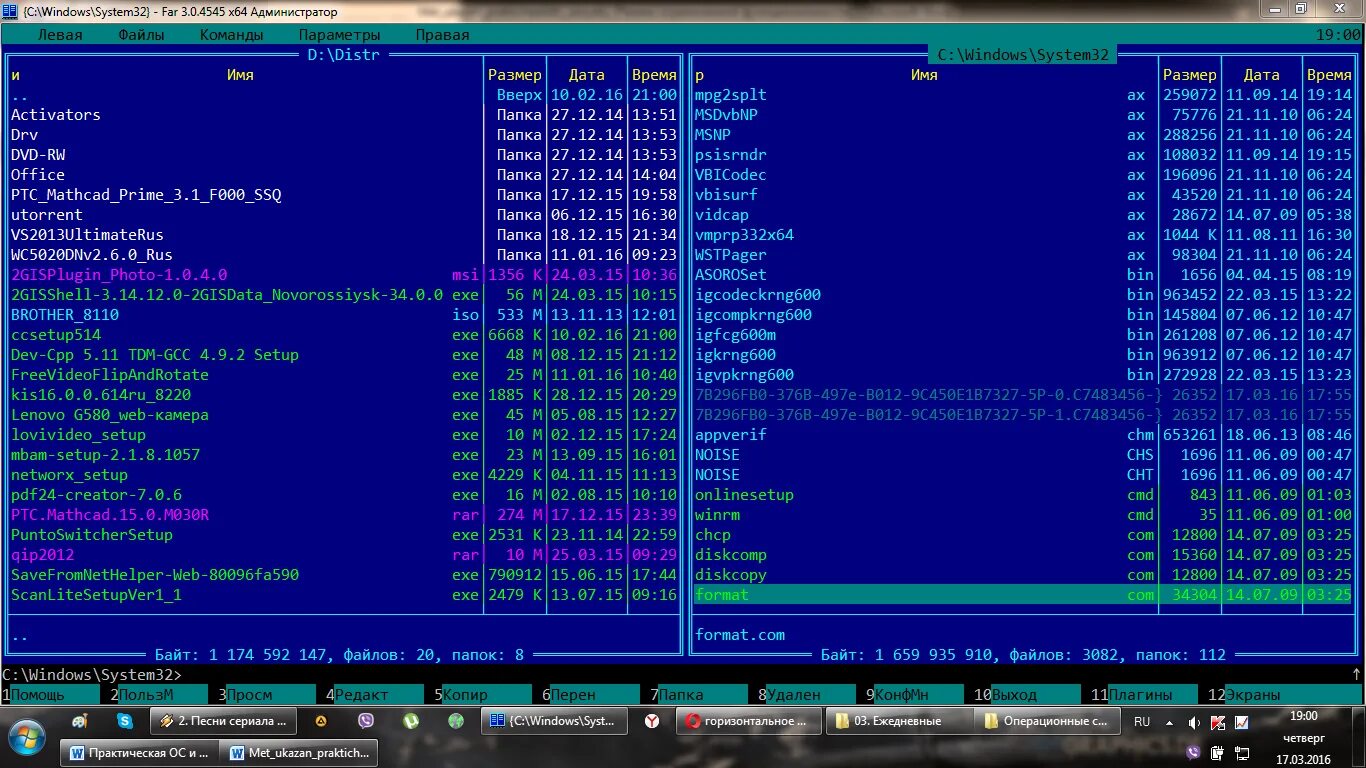Select the DVD-RW folder

[342, 155]
